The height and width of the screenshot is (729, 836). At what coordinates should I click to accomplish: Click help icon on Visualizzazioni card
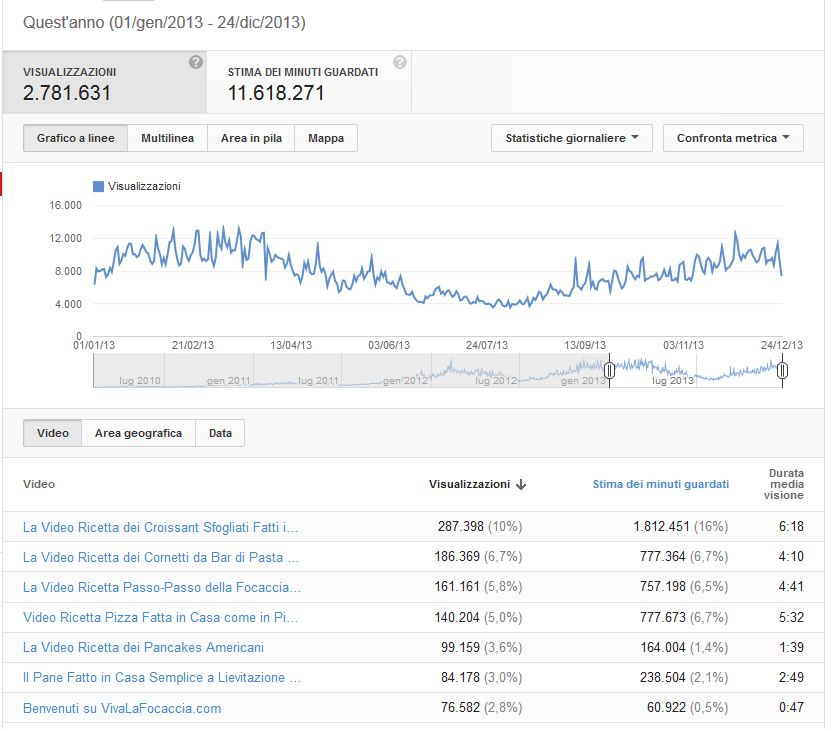pos(196,62)
